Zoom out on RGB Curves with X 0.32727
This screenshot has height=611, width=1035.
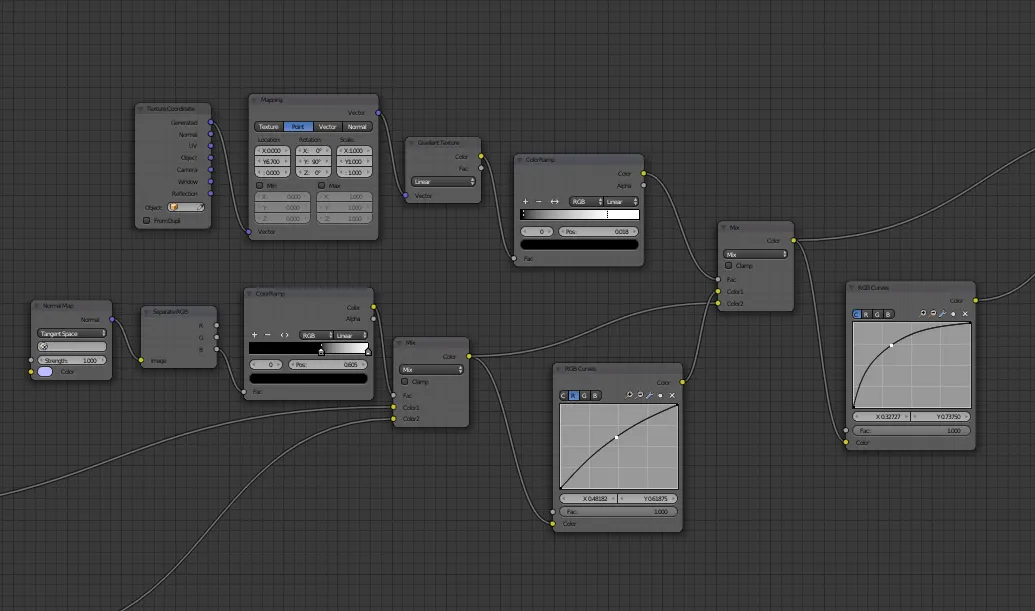click(933, 313)
